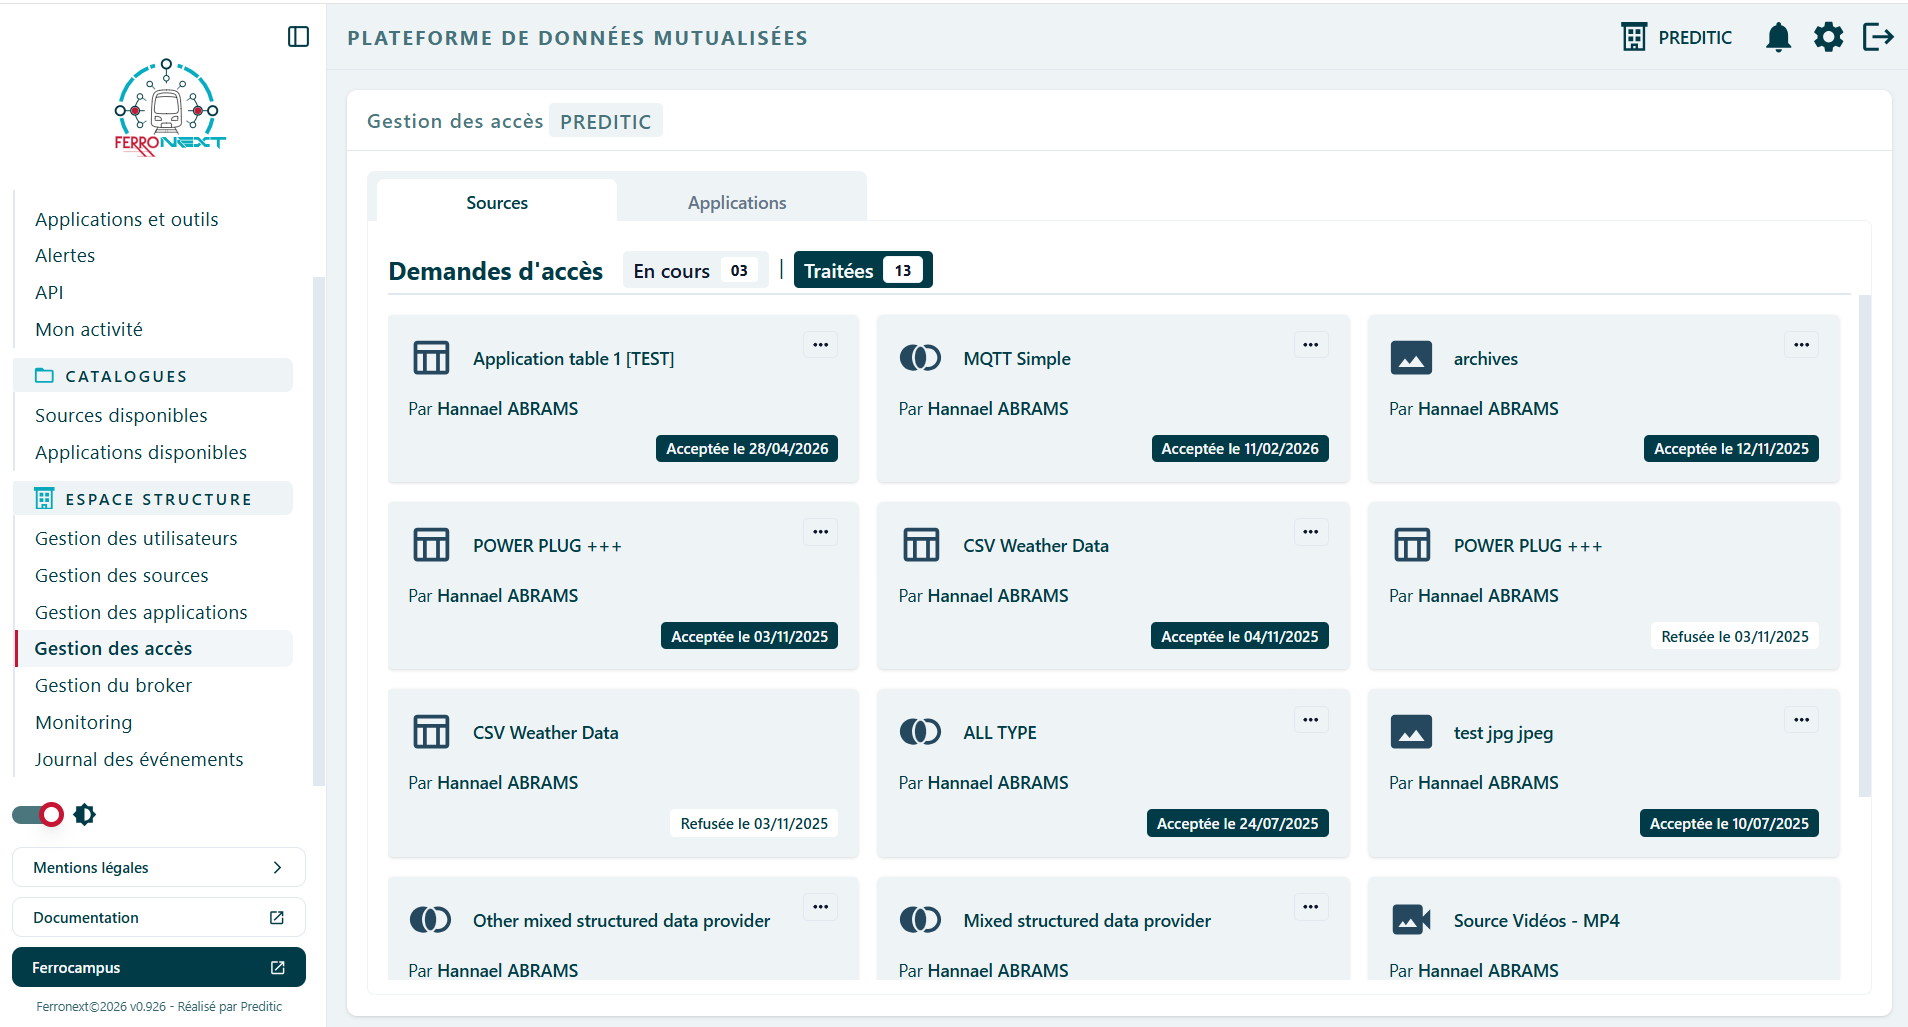Click CSV Weather Data table icon, accepted card
This screenshot has height=1027, width=1908.
(920, 545)
